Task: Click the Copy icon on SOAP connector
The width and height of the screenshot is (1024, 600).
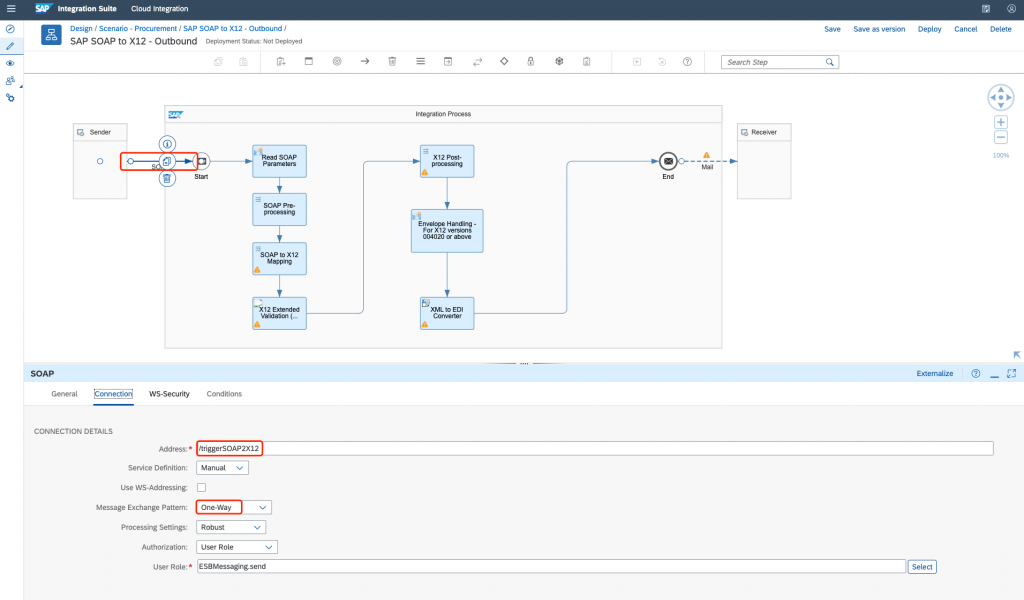Action: pos(167,161)
